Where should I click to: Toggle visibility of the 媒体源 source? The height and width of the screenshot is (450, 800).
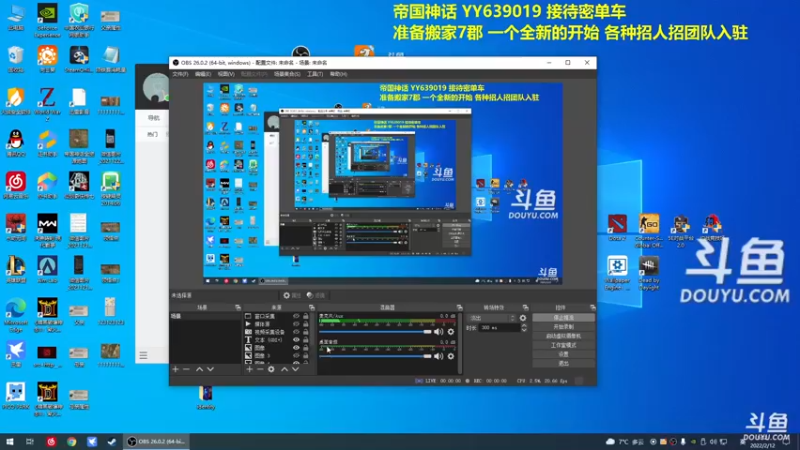tap(296, 324)
